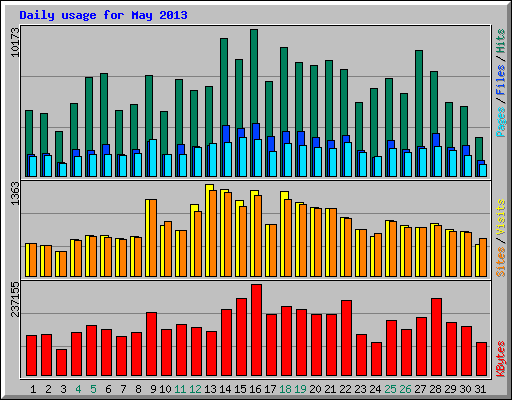Click day 11 weekend label
Viewport: 512px width, 400px height.
point(180,389)
